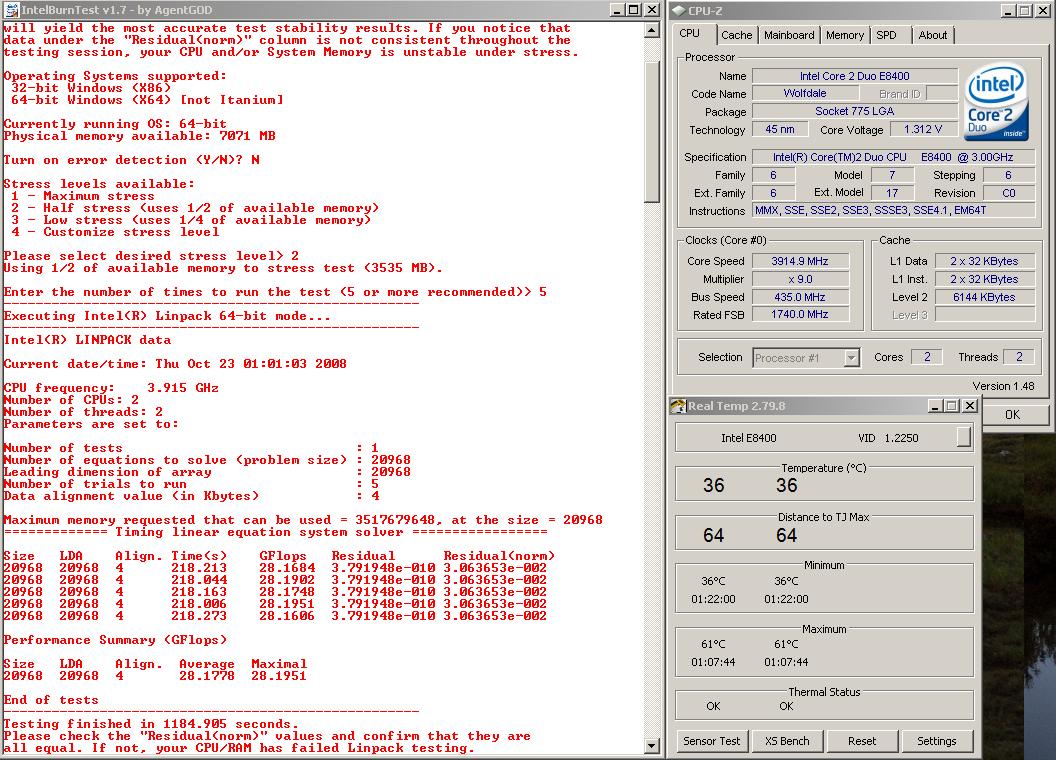1056x760 pixels.
Task: Open the Mainboard tab in CPU-Z
Action: (789, 35)
